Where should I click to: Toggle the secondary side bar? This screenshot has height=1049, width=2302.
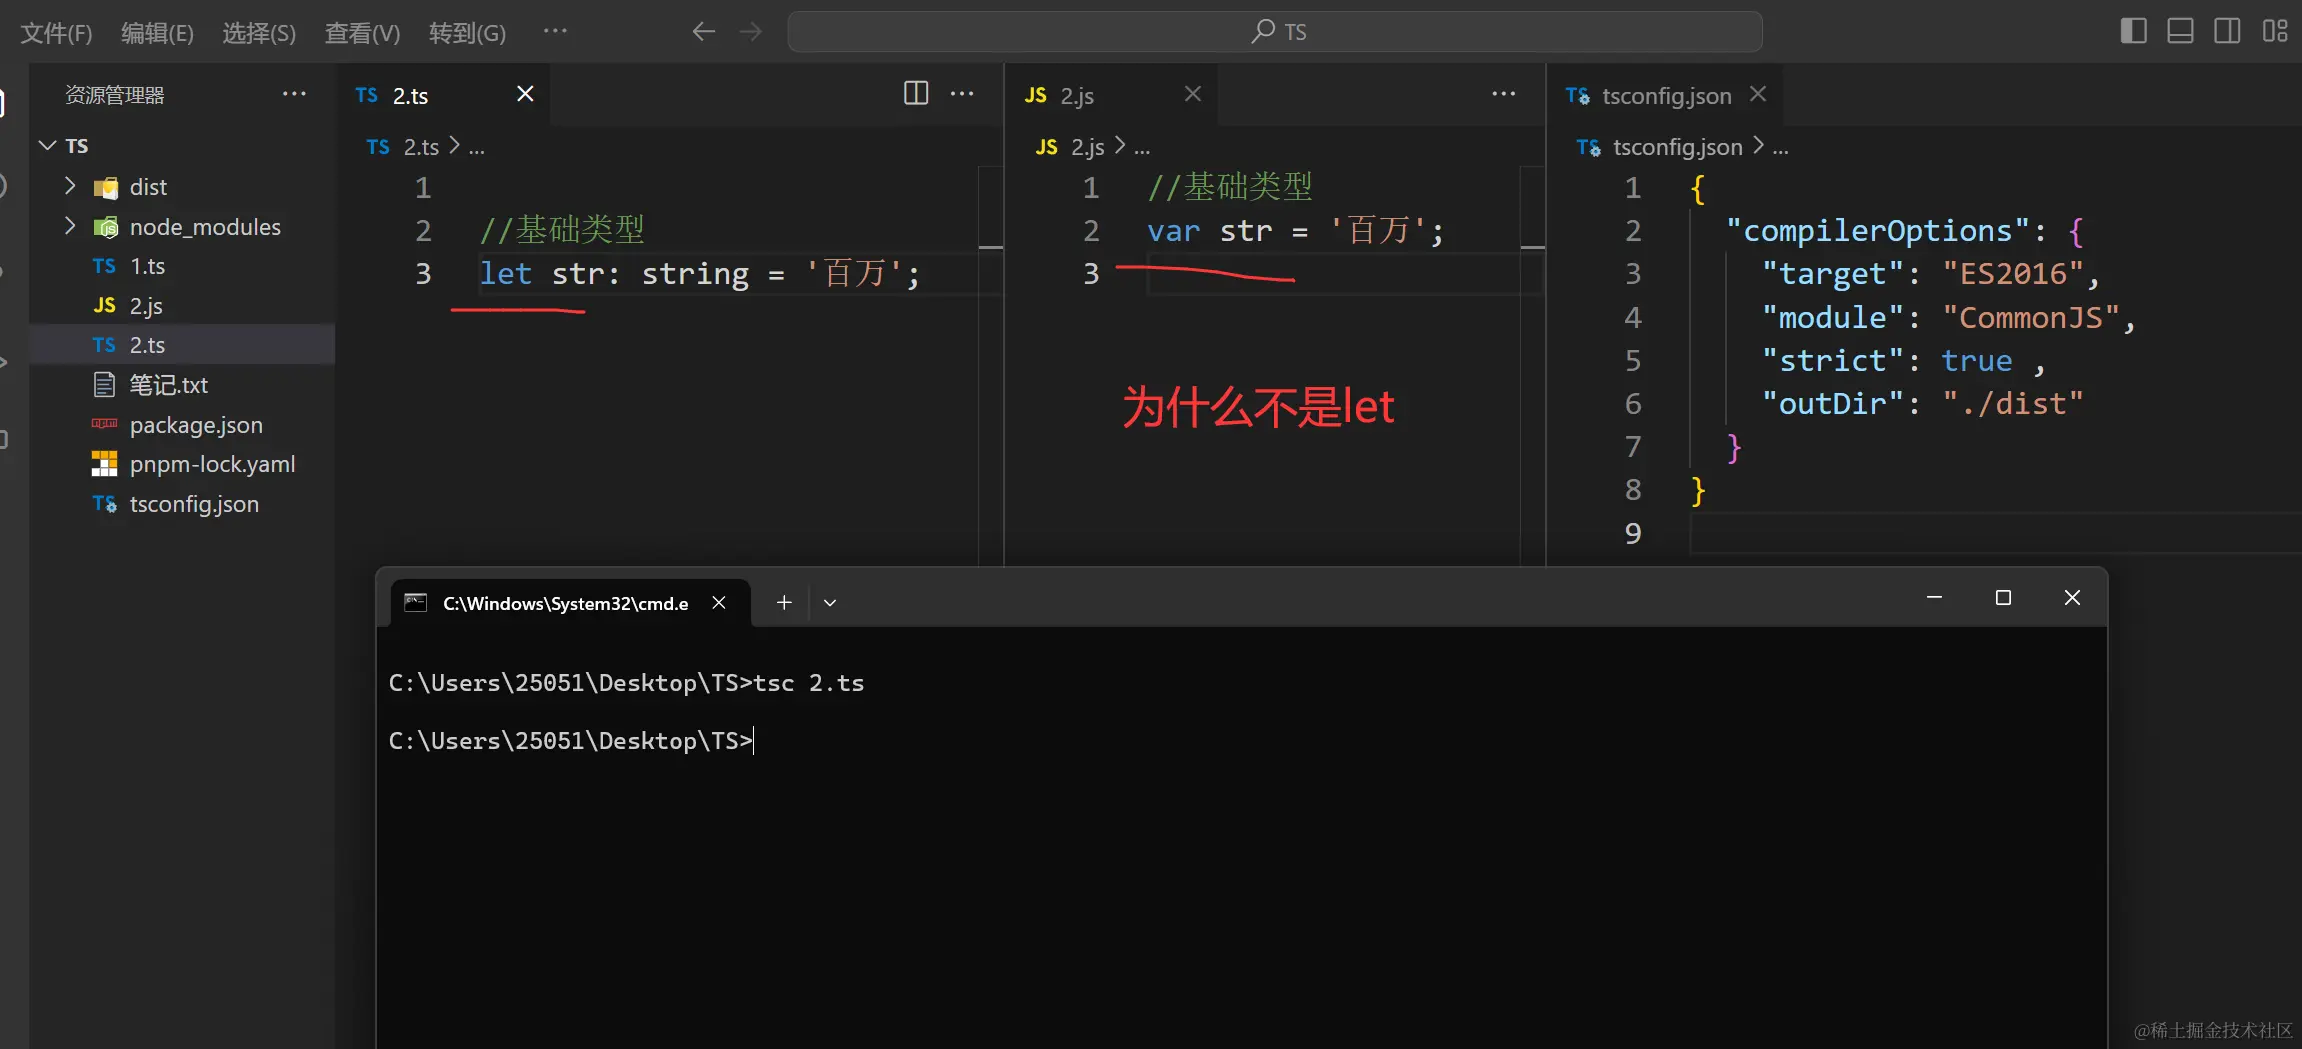pos(2227,31)
